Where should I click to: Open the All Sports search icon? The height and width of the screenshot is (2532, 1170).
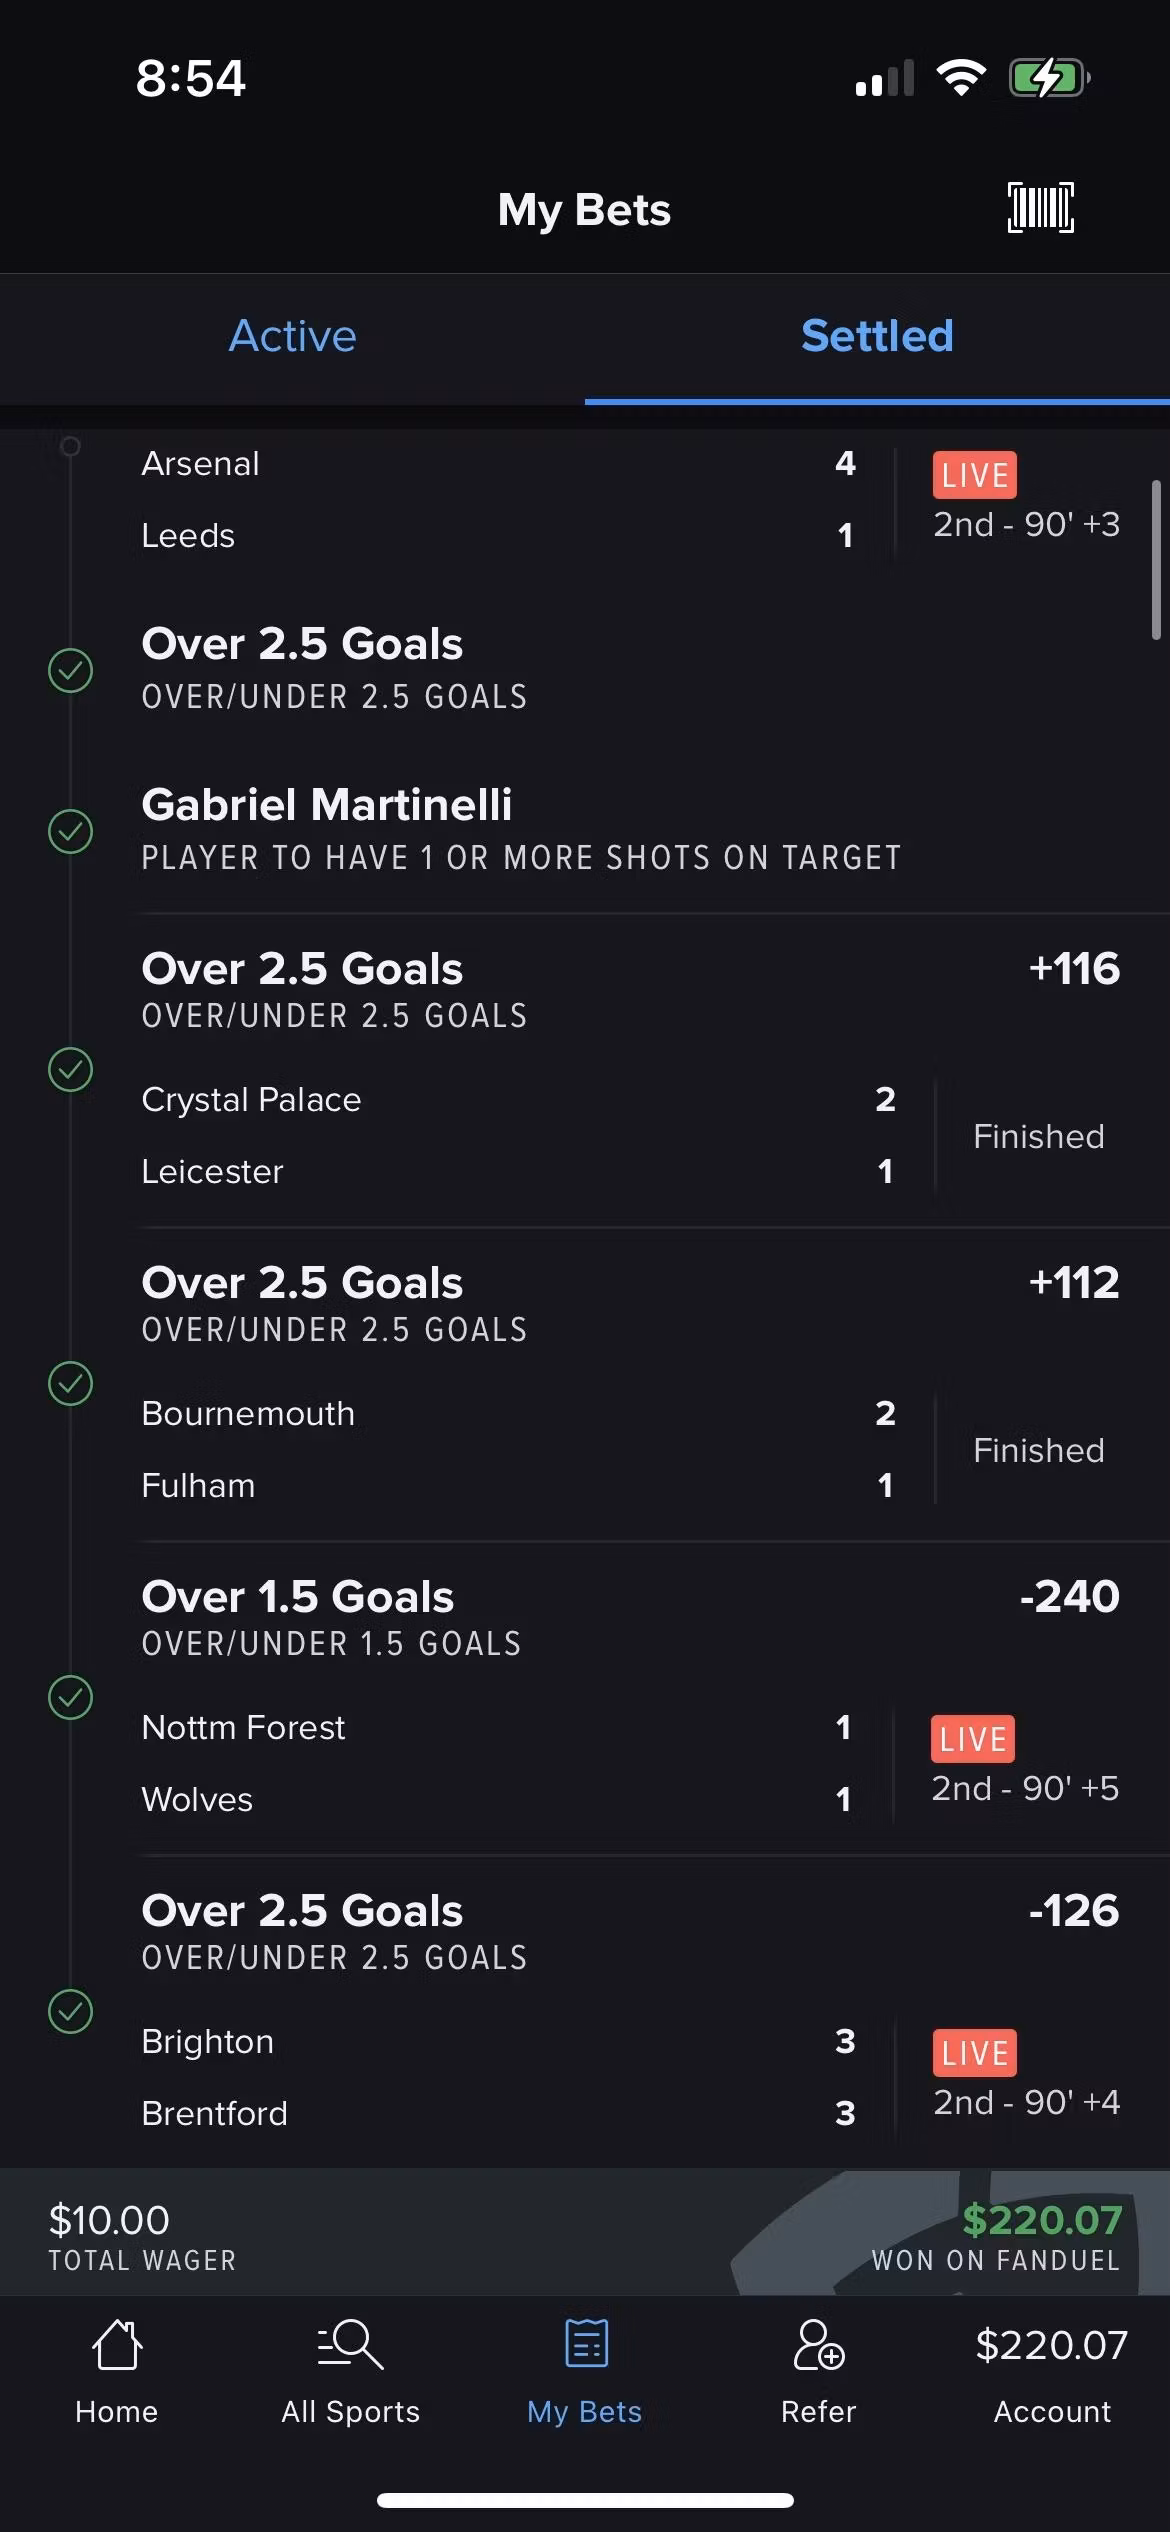[x=350, y=2345]
